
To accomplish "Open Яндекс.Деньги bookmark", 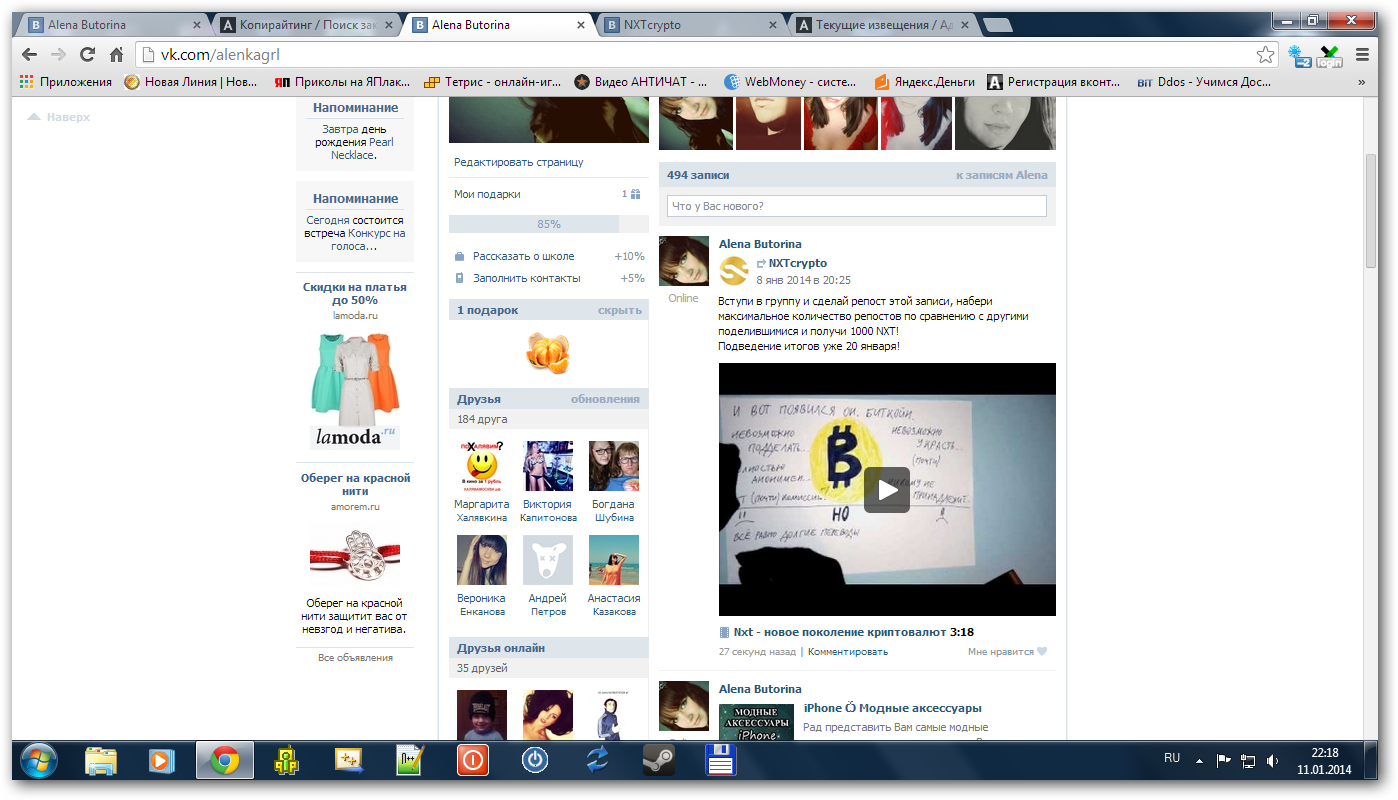I will click(924, 82).
